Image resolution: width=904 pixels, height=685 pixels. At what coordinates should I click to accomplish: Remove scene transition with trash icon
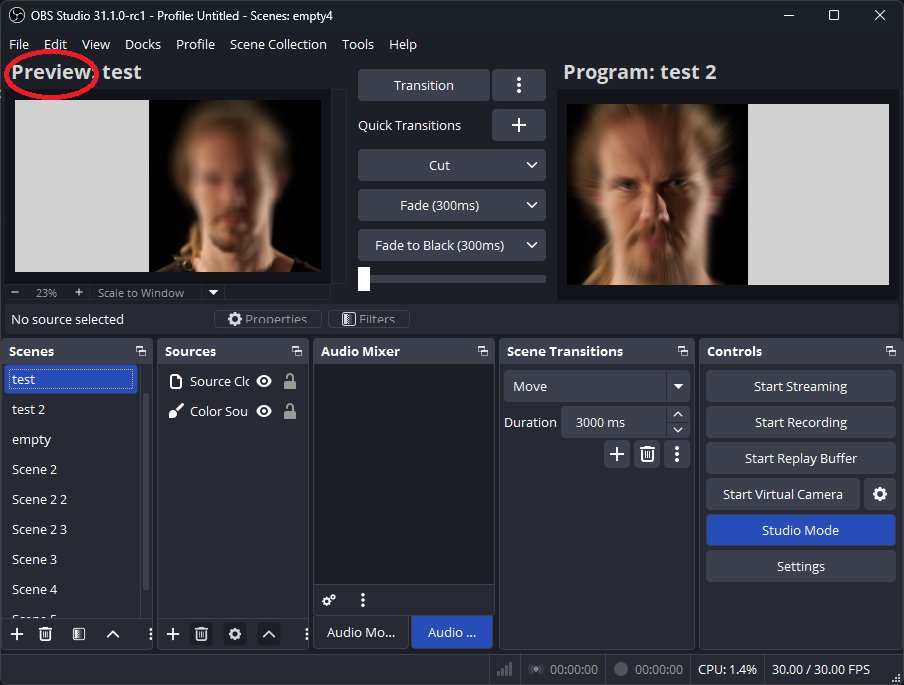(x=647, y=454)
